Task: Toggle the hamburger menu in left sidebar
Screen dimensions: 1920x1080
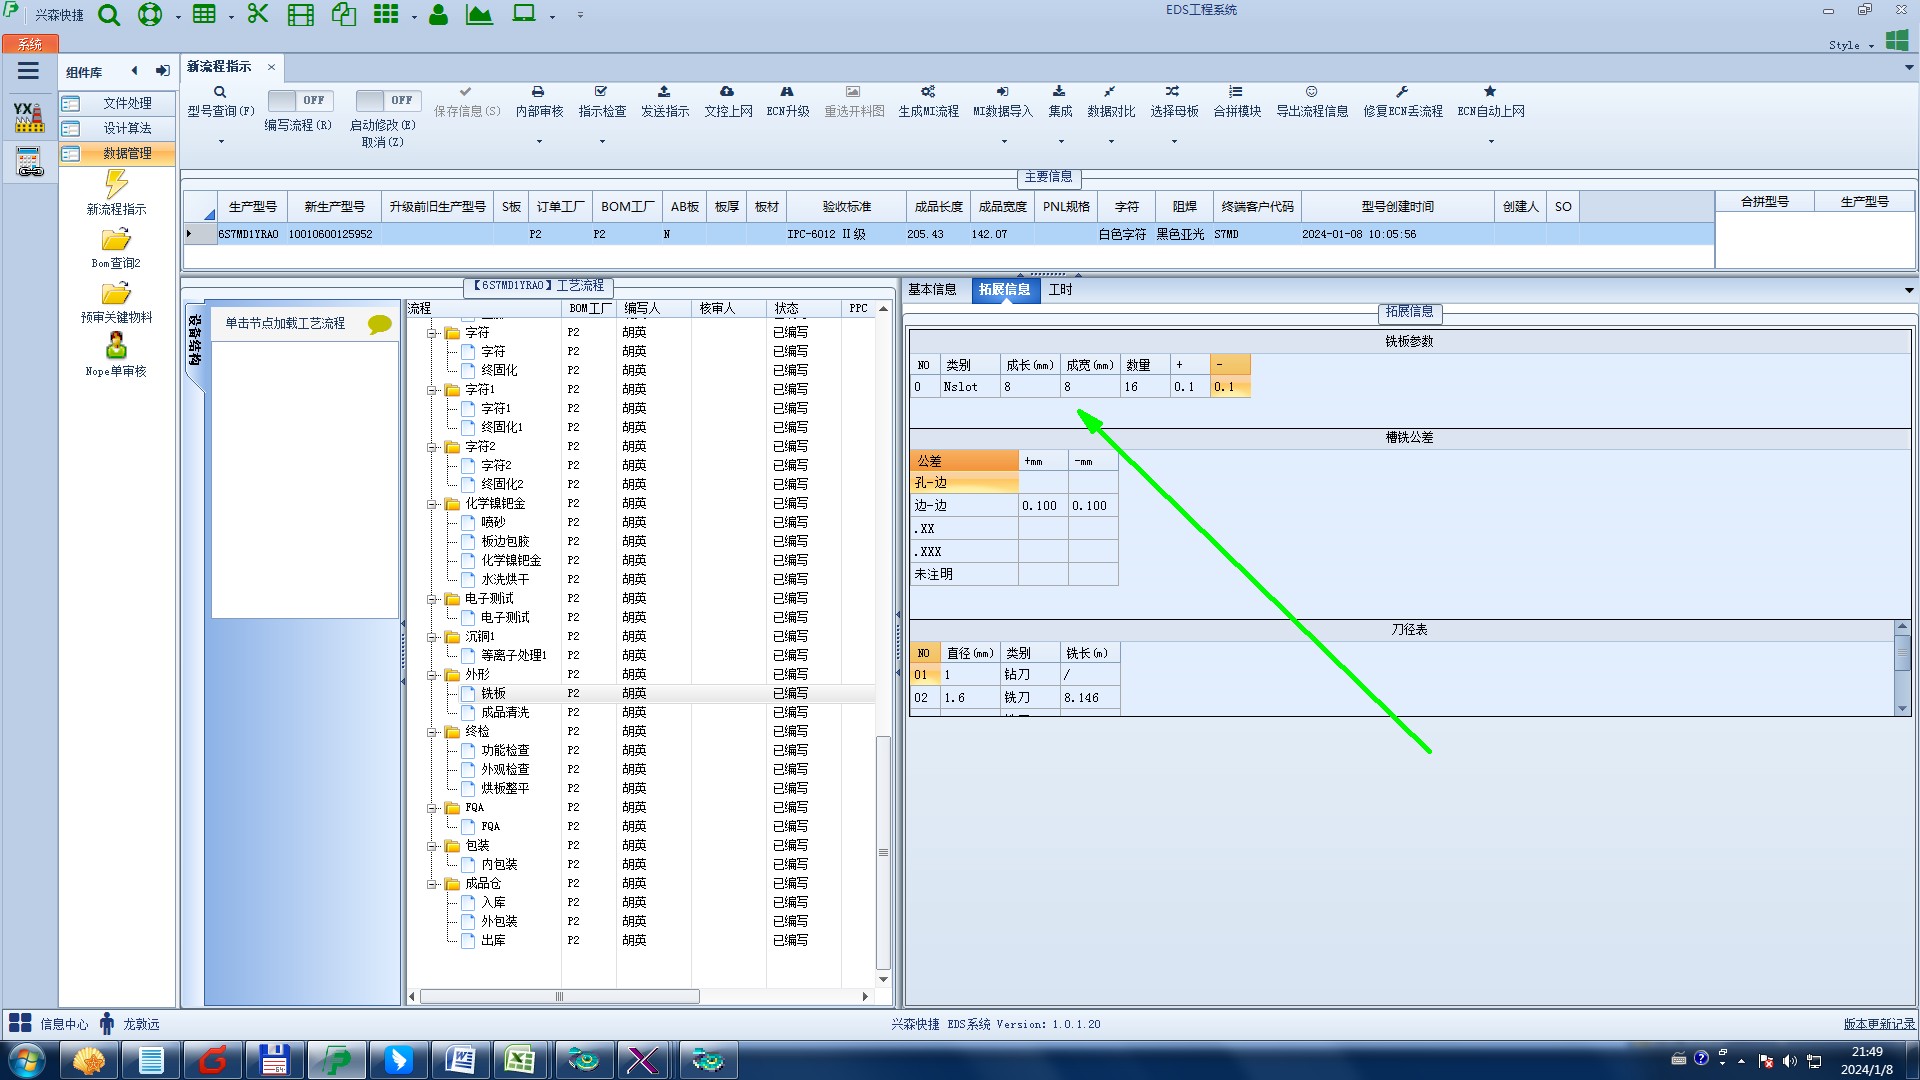Action: (x=28, y=71)
